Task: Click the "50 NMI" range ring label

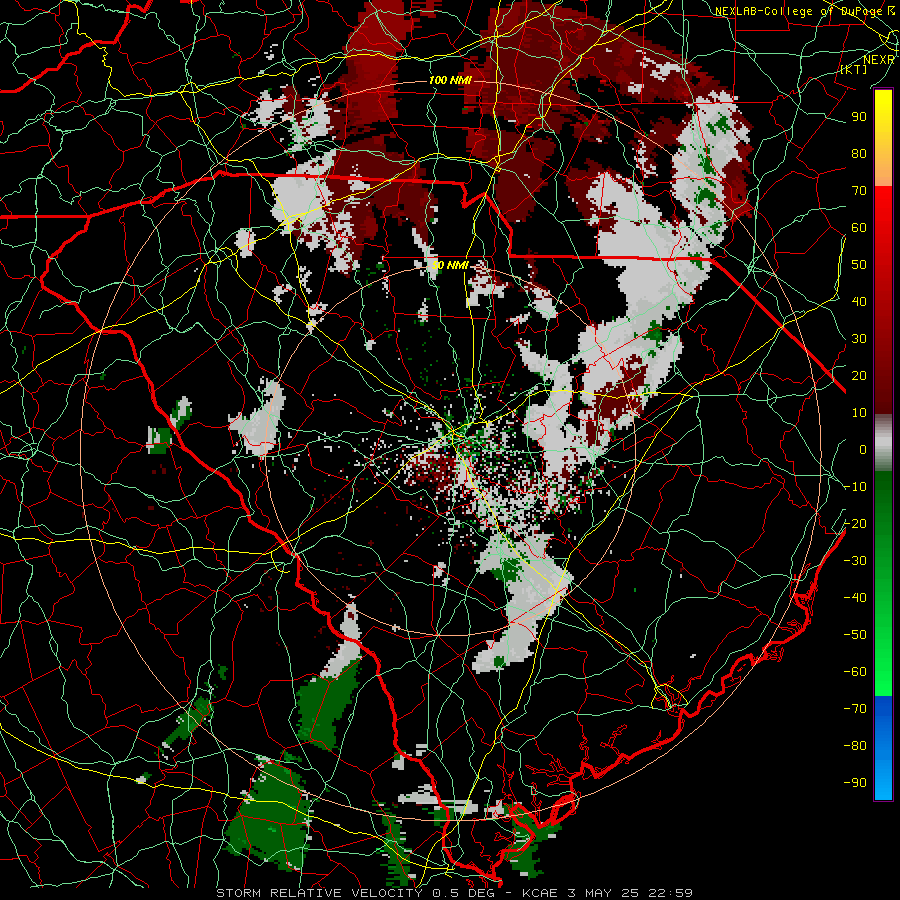Action: pos(450,265)
